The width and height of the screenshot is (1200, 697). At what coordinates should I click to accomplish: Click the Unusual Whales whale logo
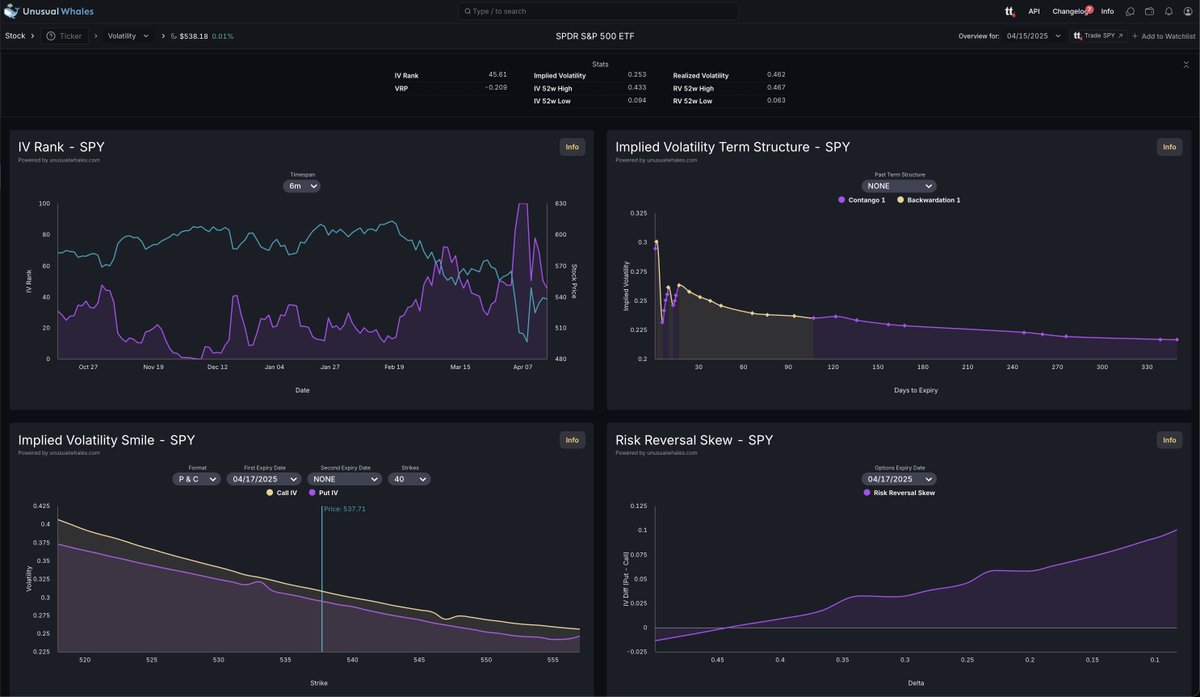12,11
